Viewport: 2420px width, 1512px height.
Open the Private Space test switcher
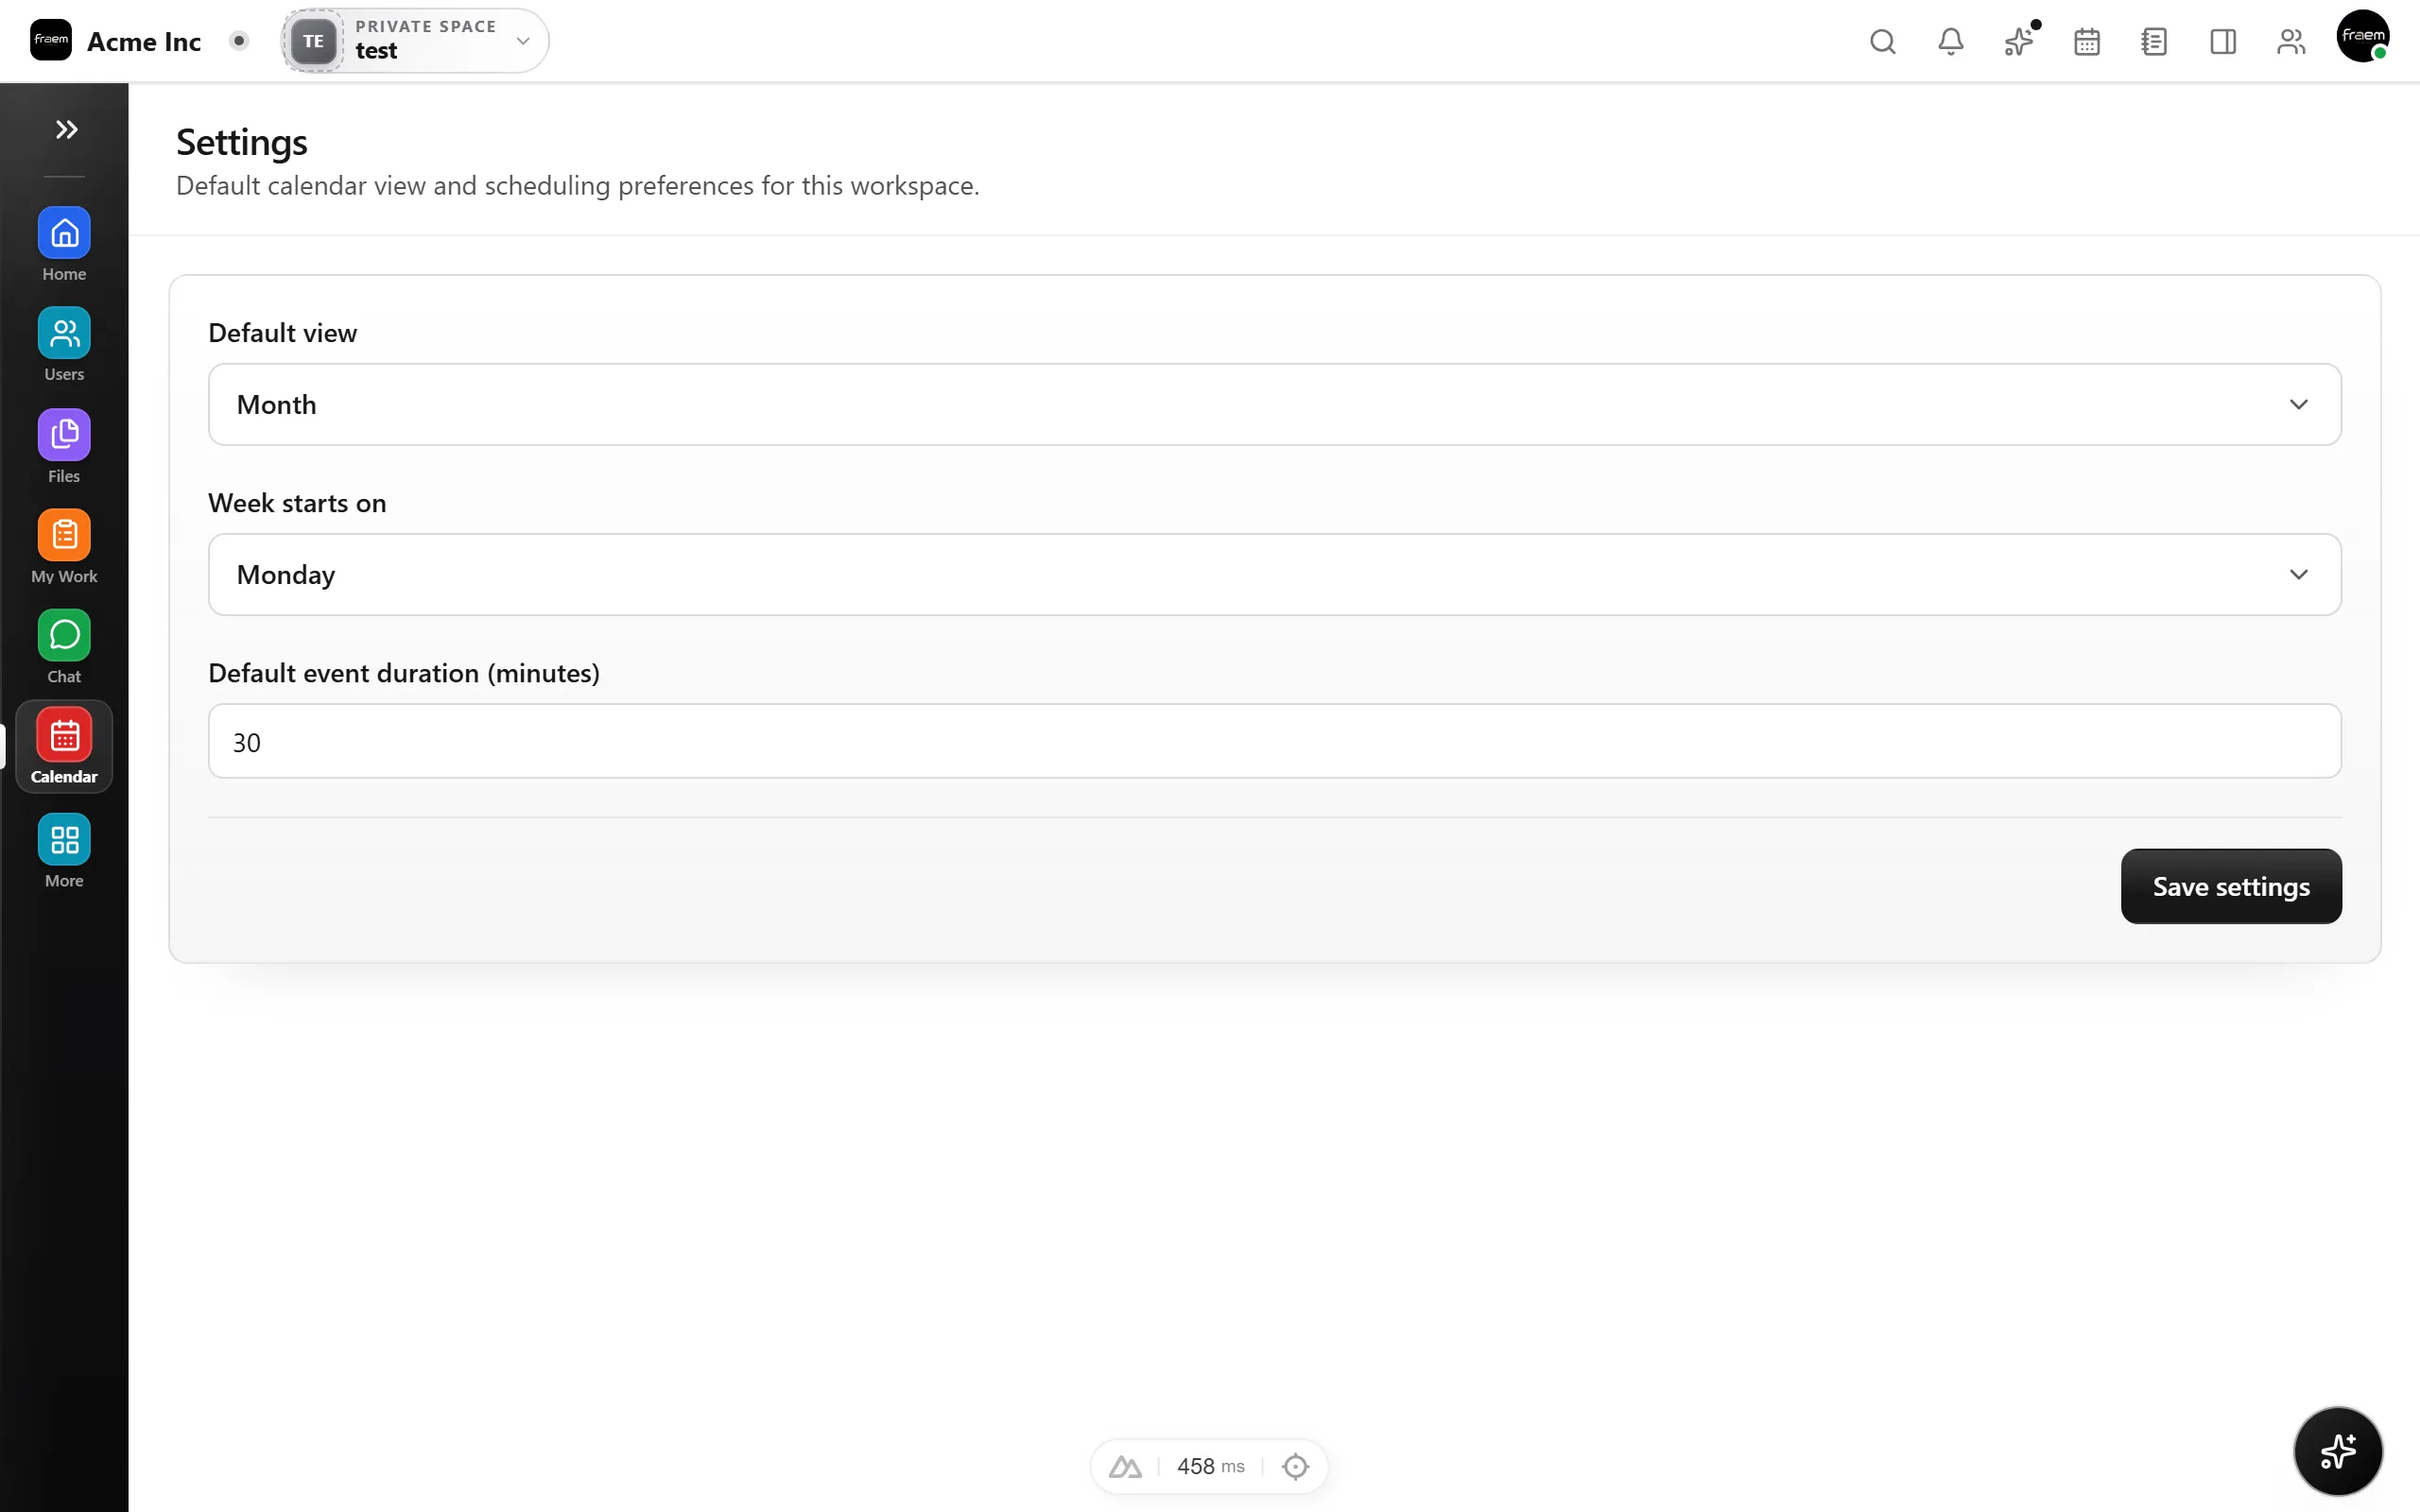pos(415,41)
